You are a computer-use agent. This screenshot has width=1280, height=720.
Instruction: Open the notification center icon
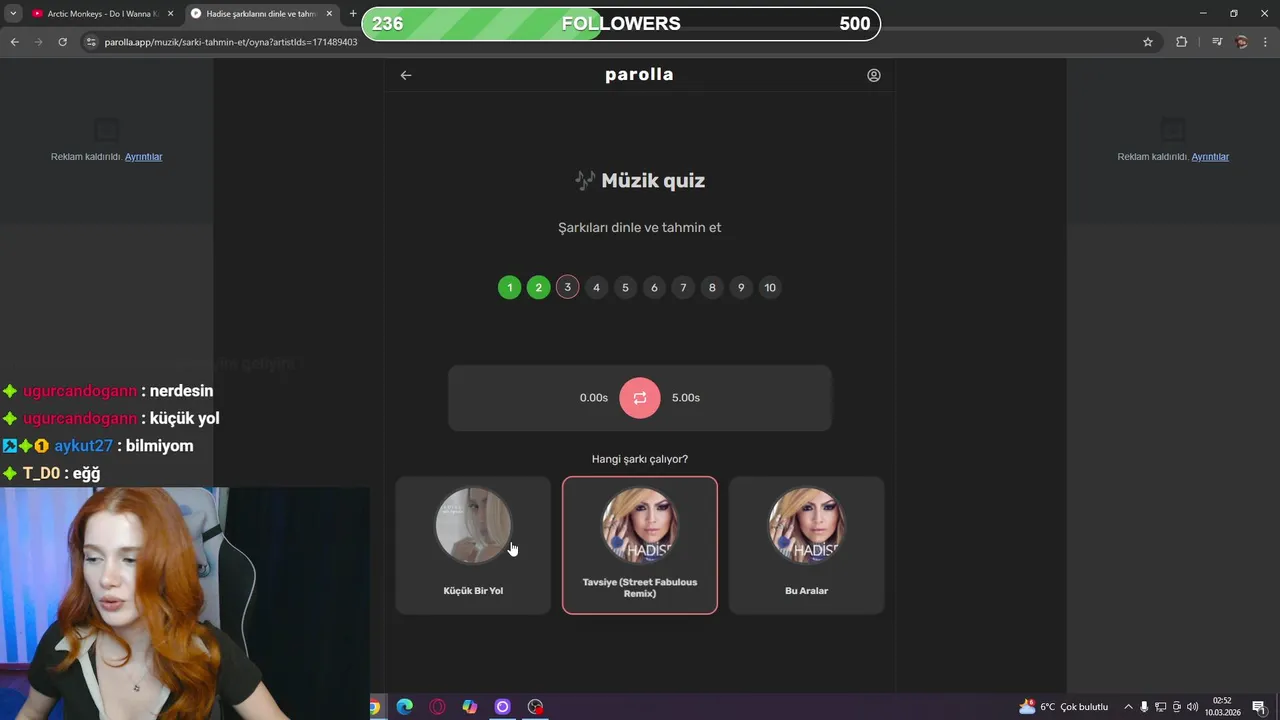click(x=1259, y=707)
